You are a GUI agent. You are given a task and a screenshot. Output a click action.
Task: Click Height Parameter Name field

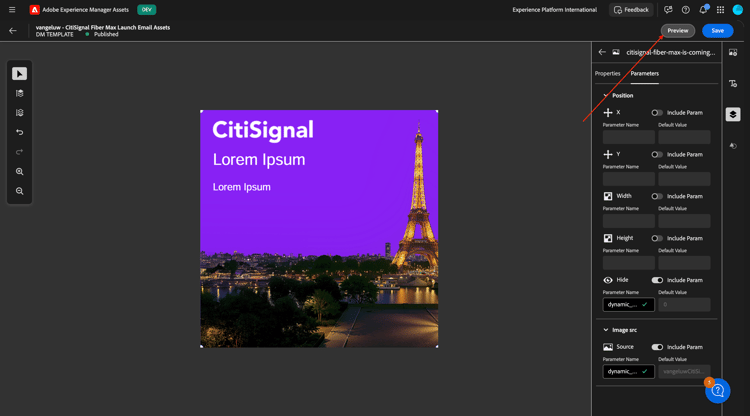point(629,263)
